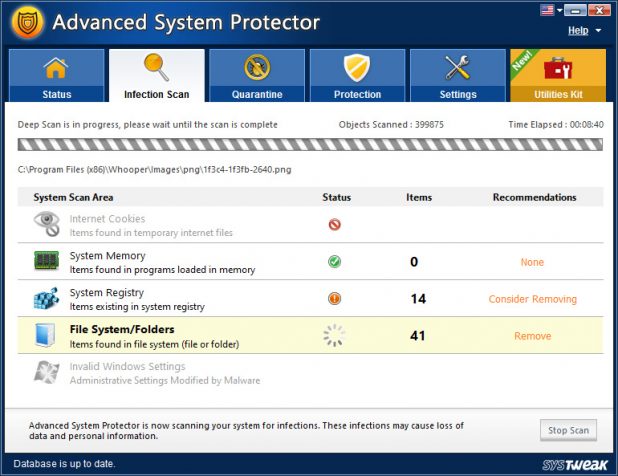Switch to the Protection tab

click(x=357, y=75)
